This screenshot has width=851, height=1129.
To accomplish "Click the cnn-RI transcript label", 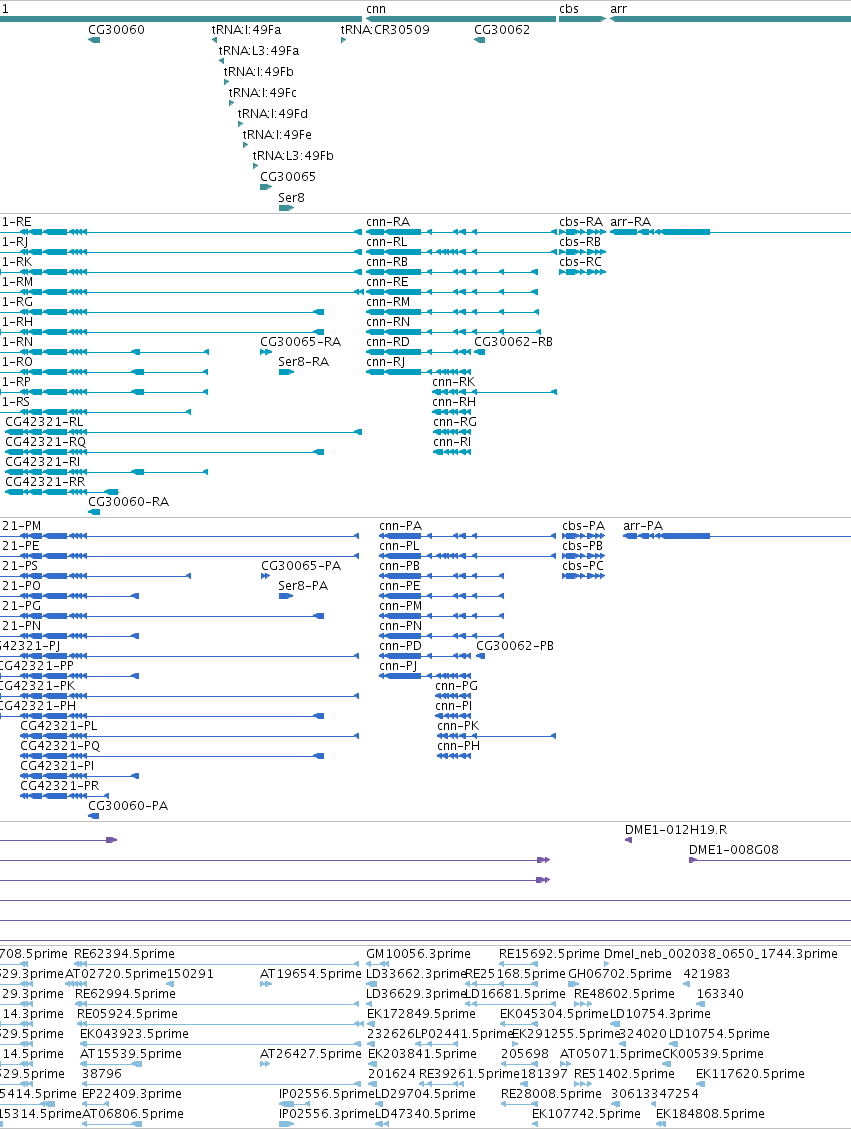I will coord(452,442).
